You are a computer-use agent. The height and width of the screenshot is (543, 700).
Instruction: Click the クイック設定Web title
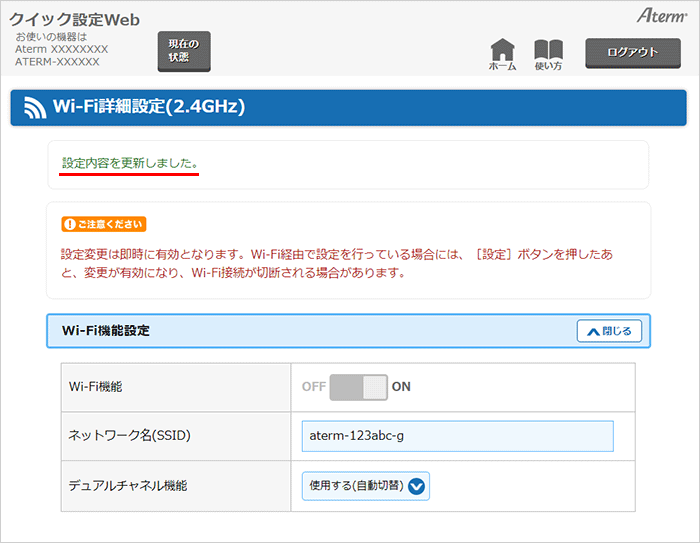pos(75,20)
